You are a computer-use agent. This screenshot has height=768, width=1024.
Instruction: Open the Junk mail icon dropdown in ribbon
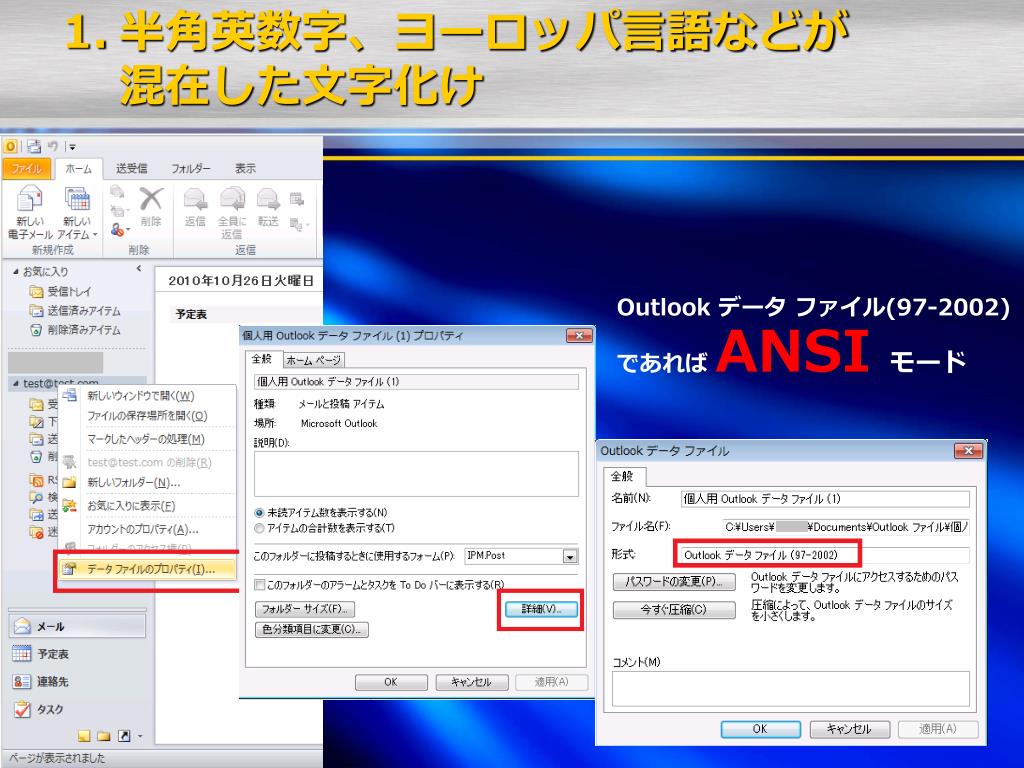tap(120, 230)
